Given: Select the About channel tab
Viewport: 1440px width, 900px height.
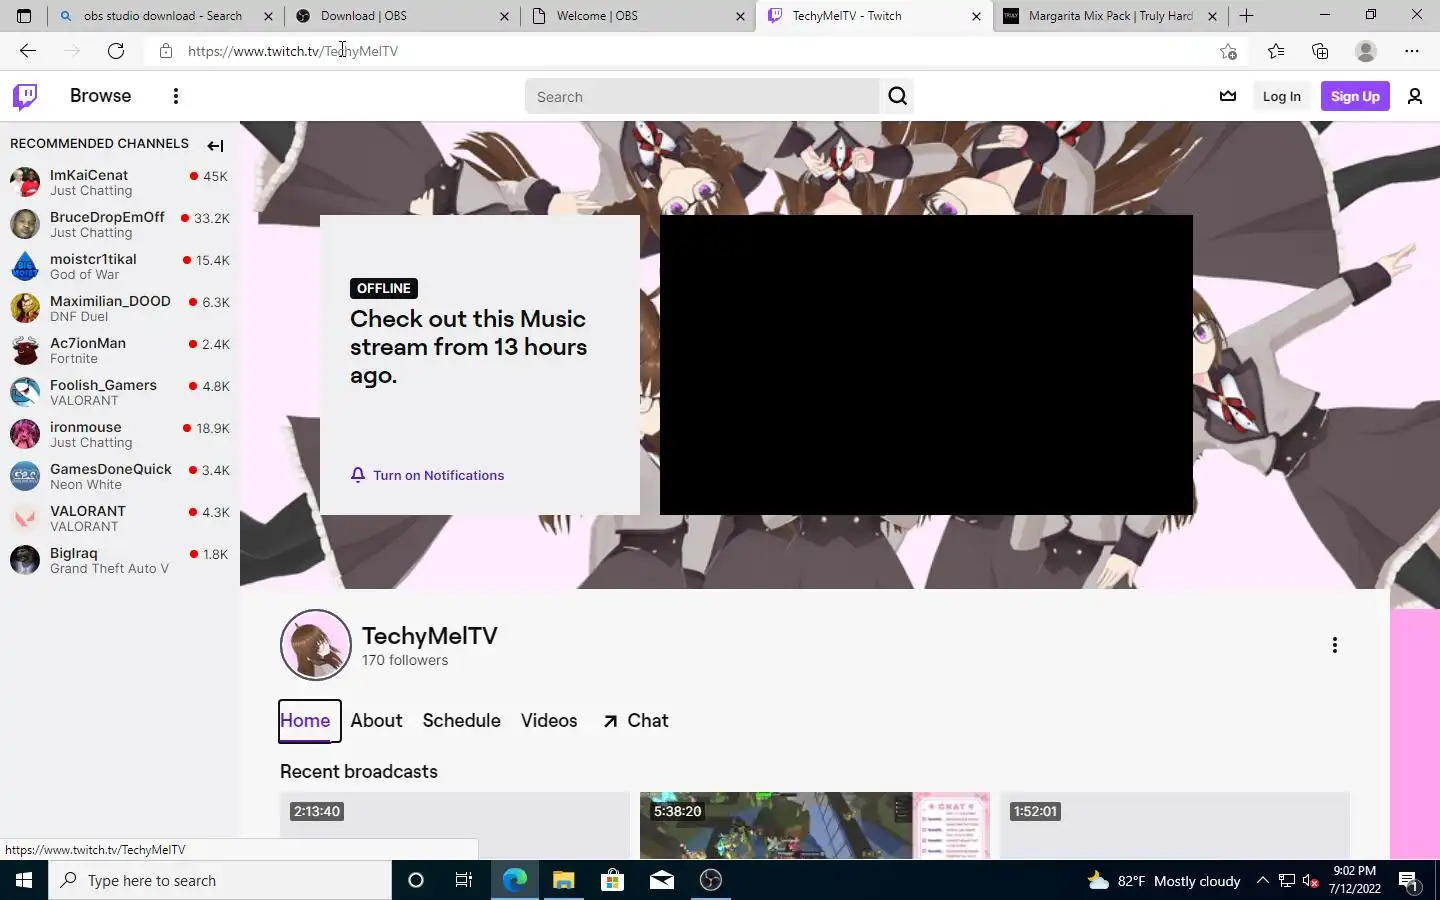Looking at the screenshot, I should coord(376,721).
